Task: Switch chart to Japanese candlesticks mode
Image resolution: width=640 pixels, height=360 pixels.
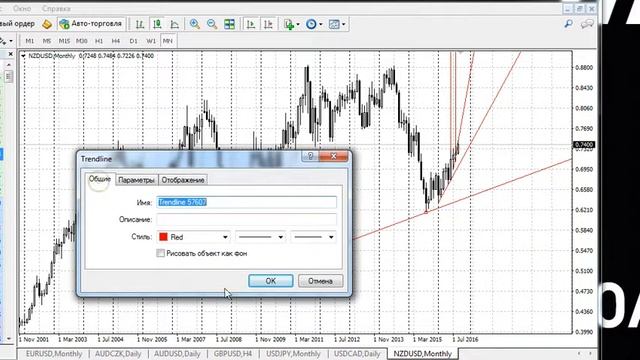Action: coord(158,24)
